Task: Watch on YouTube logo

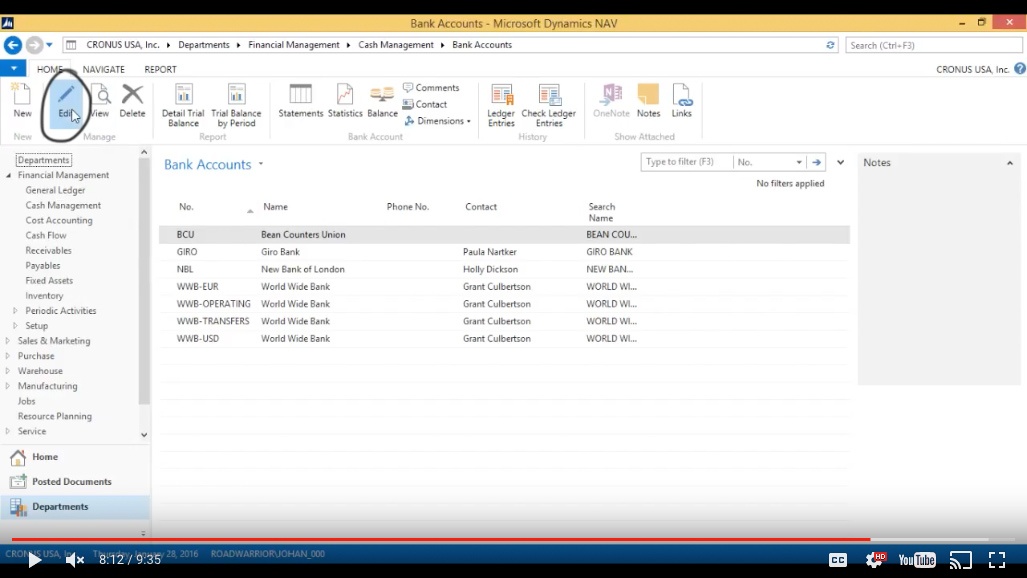Action: [917, 560]
